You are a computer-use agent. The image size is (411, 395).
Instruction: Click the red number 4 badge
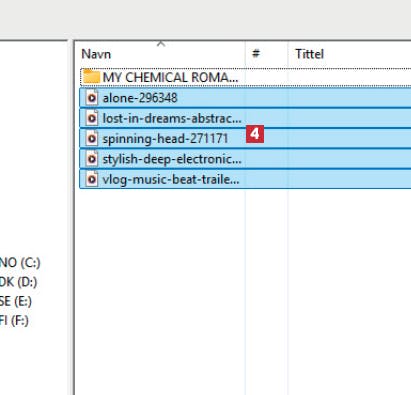coord(255,134)
